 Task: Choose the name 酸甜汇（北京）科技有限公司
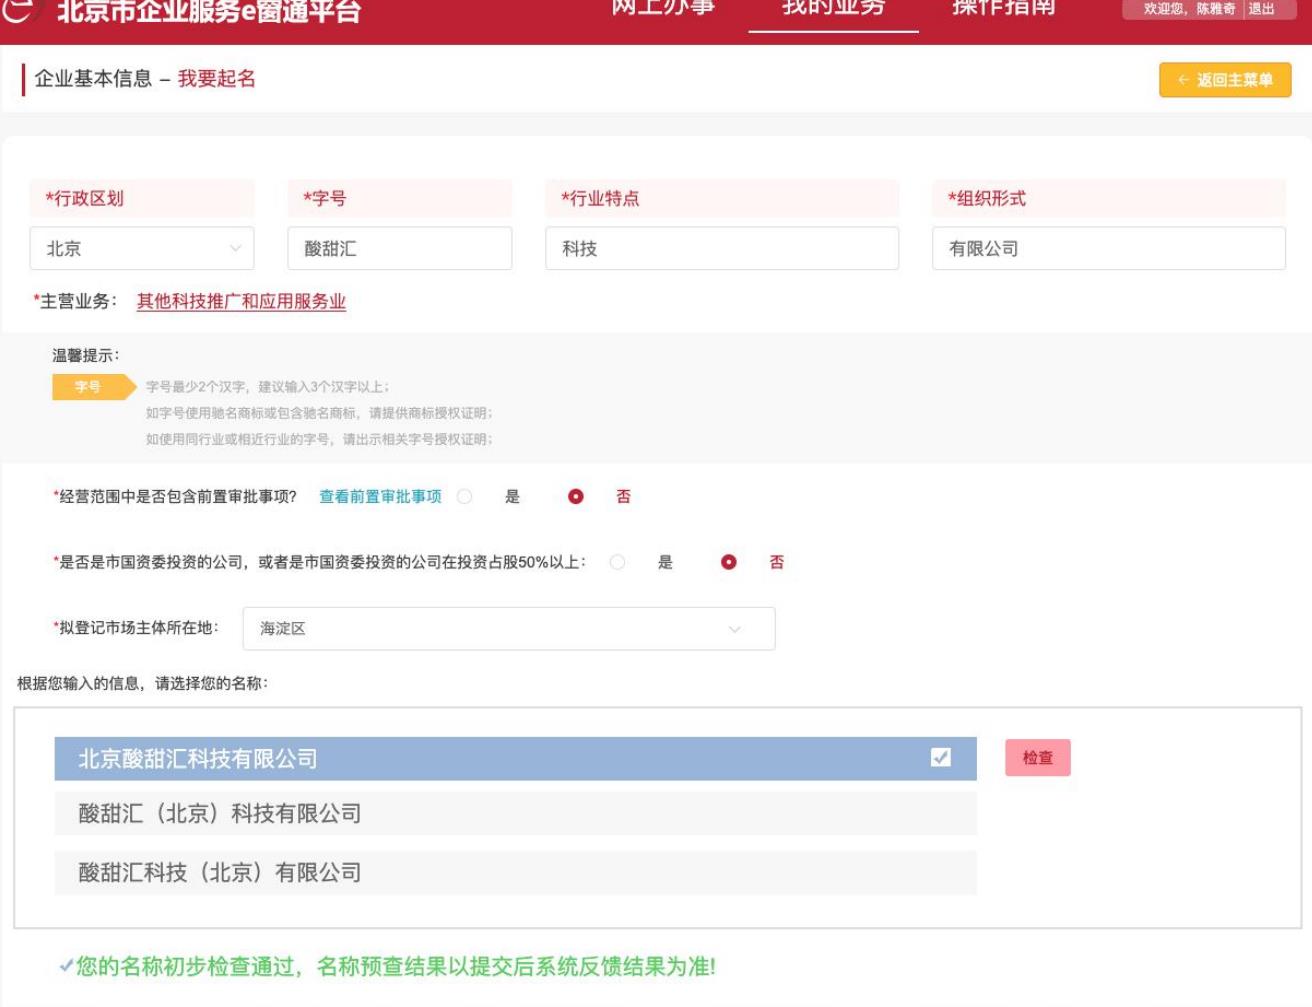[x=515, y=814]
